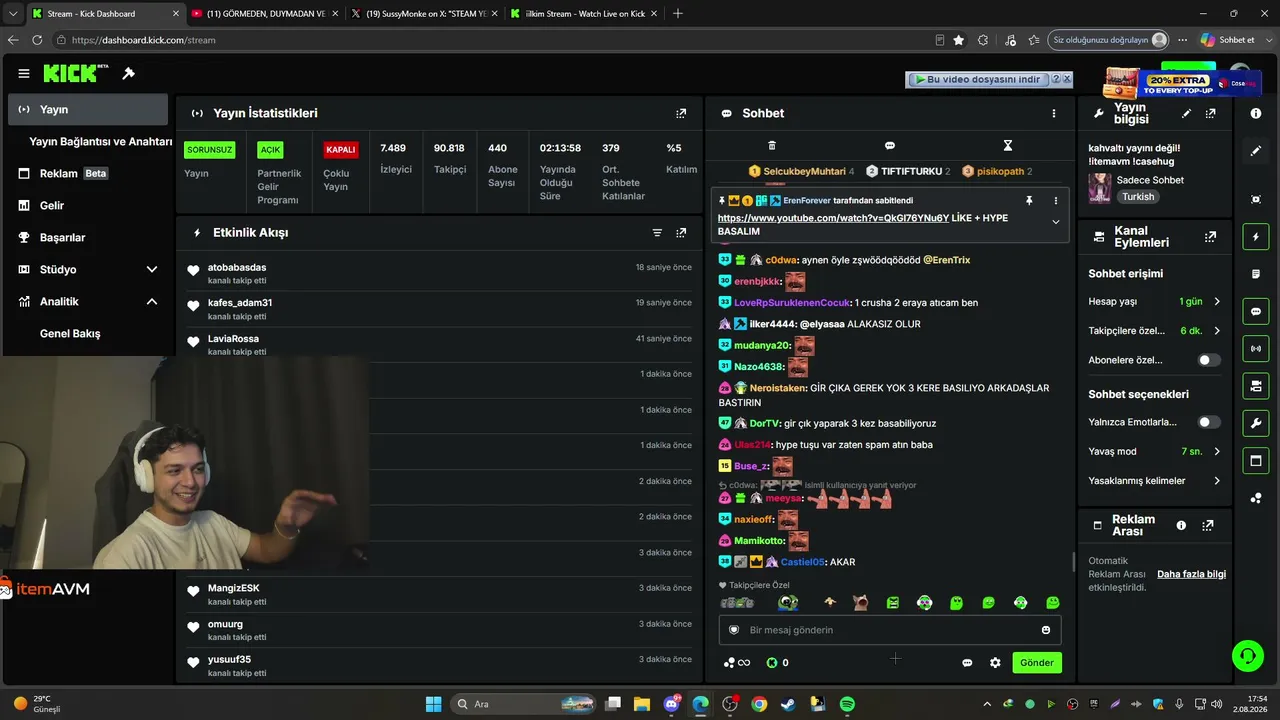Toggle Yalnızca Emotlarla switch
The image size is (1280, 720).
[1209, 422]
